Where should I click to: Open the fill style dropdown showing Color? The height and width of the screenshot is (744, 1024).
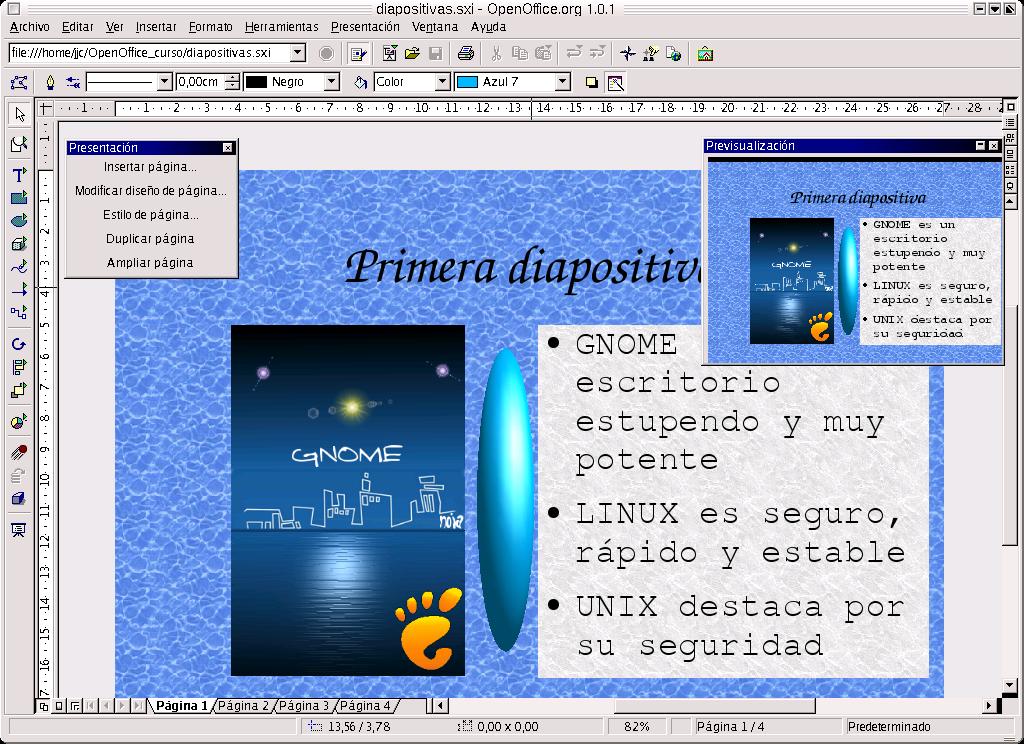442,82
